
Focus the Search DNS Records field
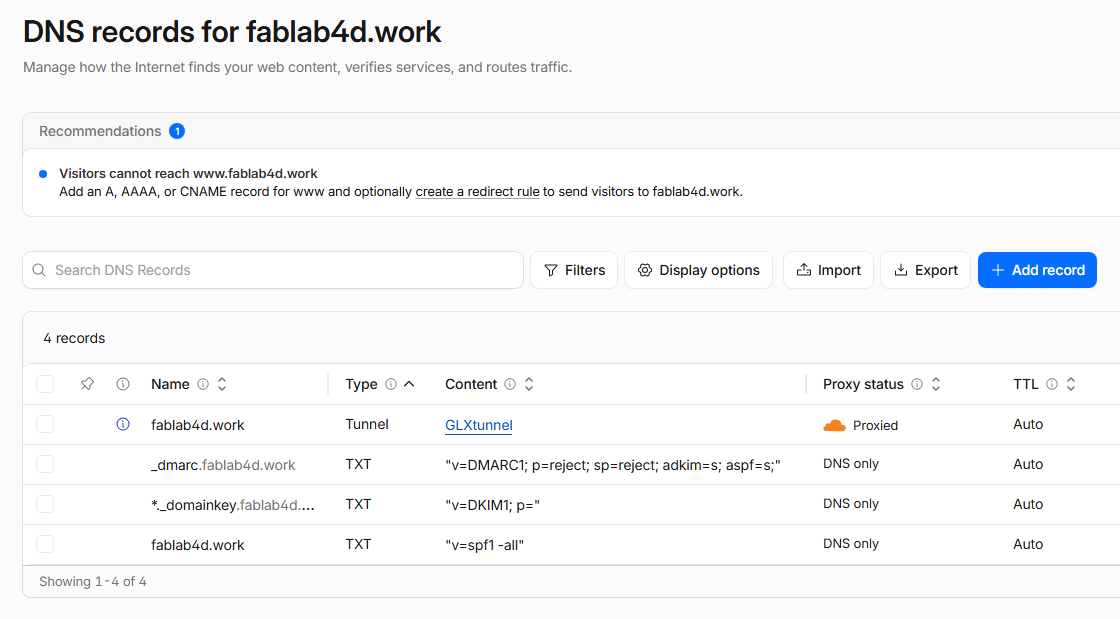(x=273, y=270)
